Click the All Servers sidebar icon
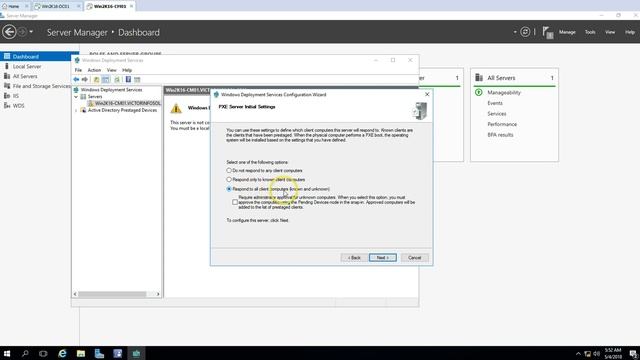The height and width of the screenshot is (360, 640). 7,76
